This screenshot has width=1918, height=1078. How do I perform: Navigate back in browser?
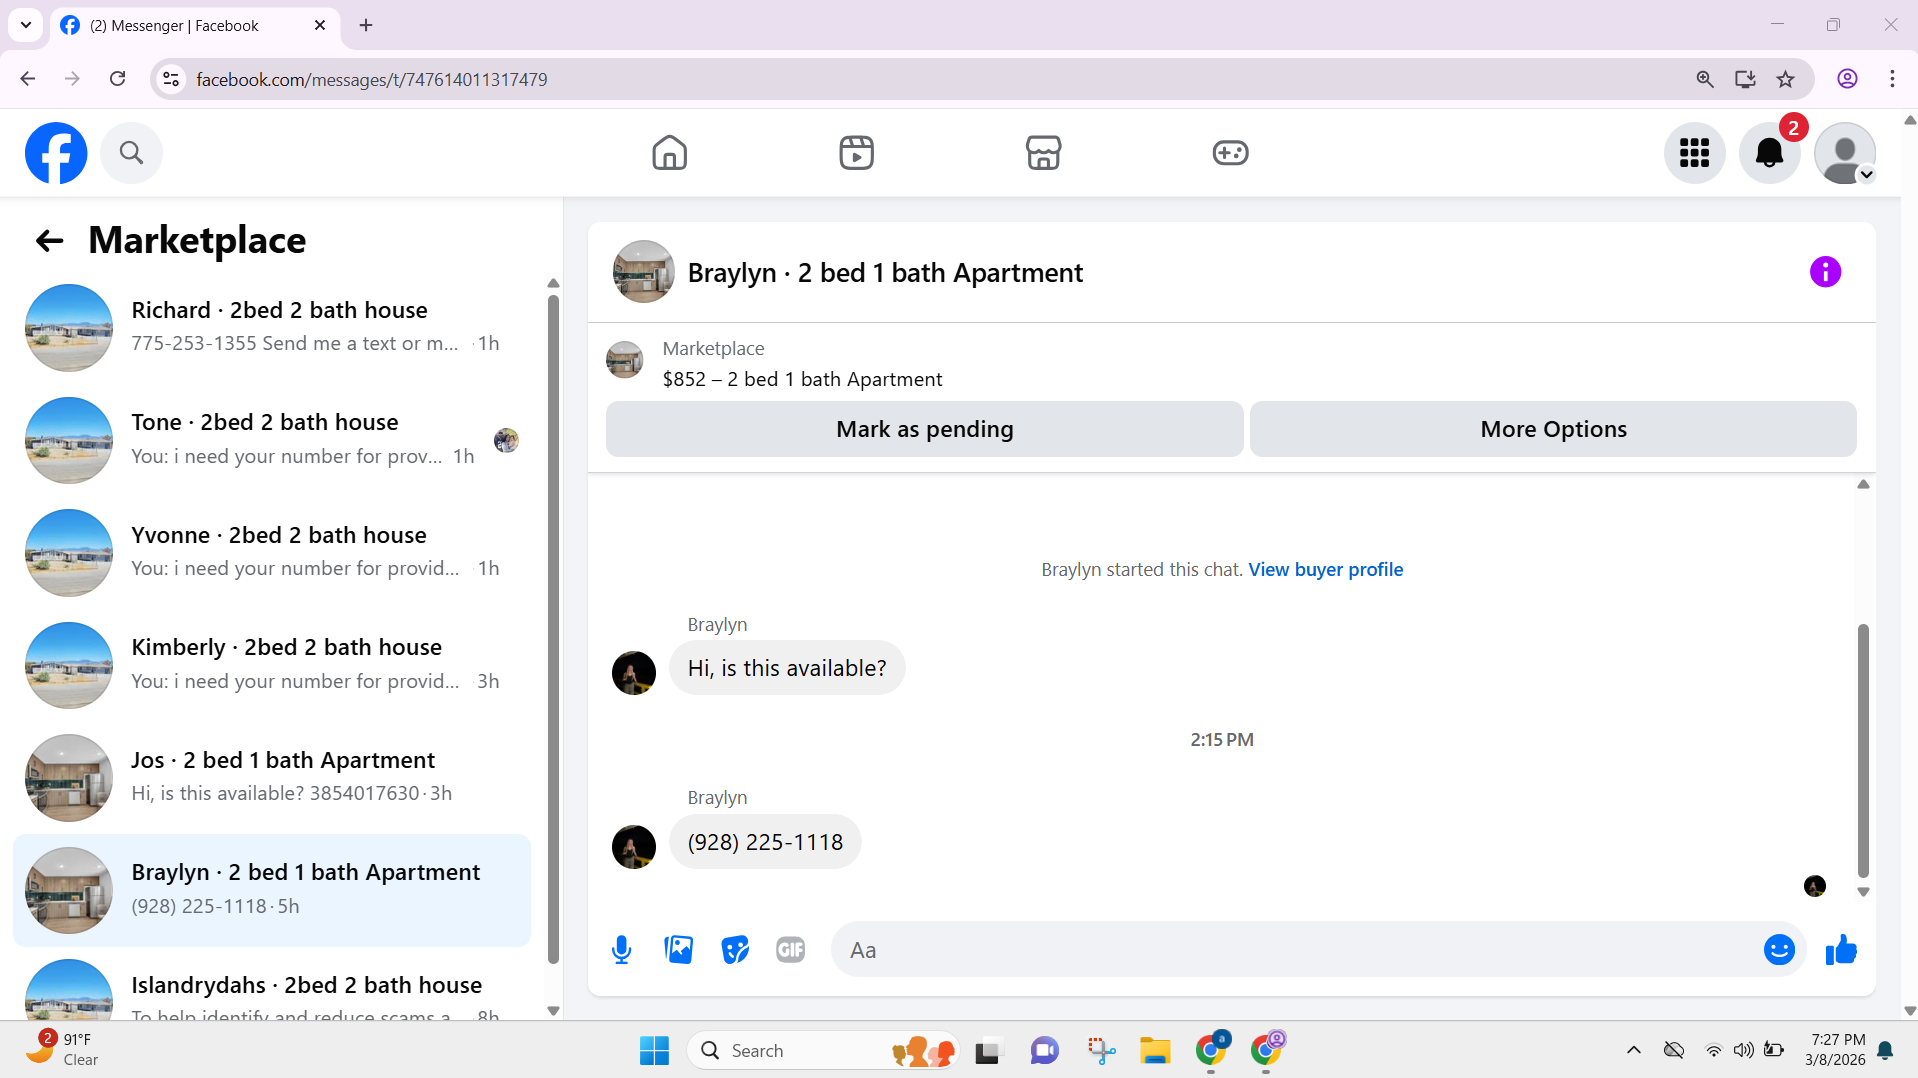pos(28,79)
